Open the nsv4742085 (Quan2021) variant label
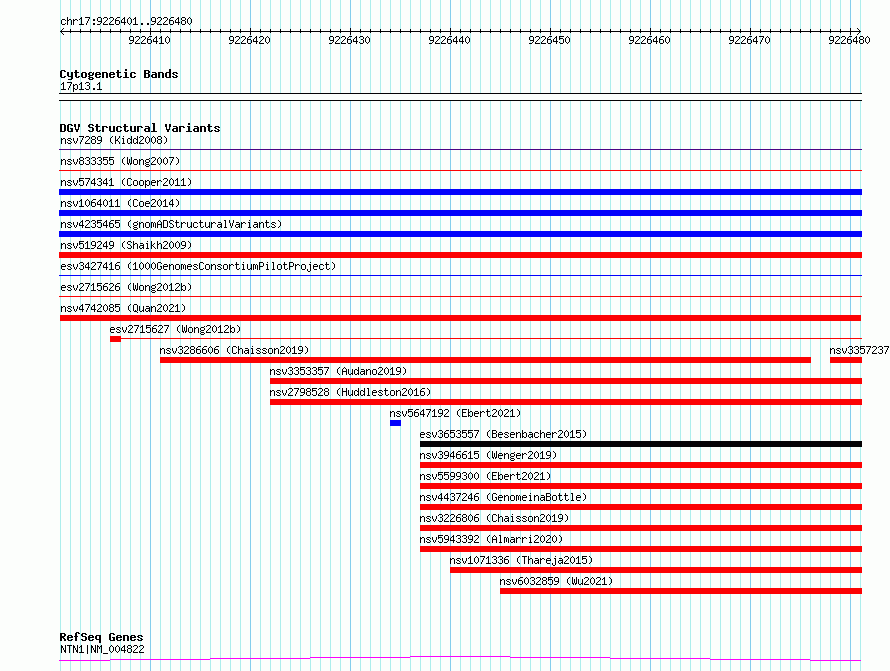This screenshot has width=890, height=671. 123,308
